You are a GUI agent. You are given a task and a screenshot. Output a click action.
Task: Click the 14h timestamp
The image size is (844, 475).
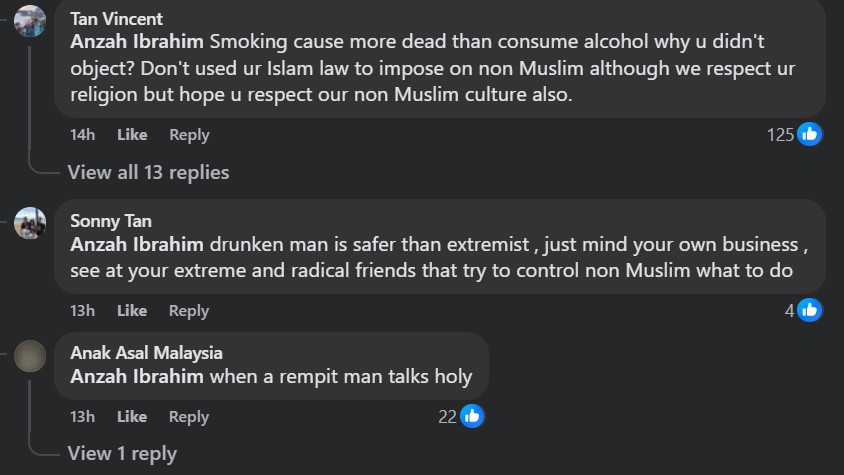point(82,135)
